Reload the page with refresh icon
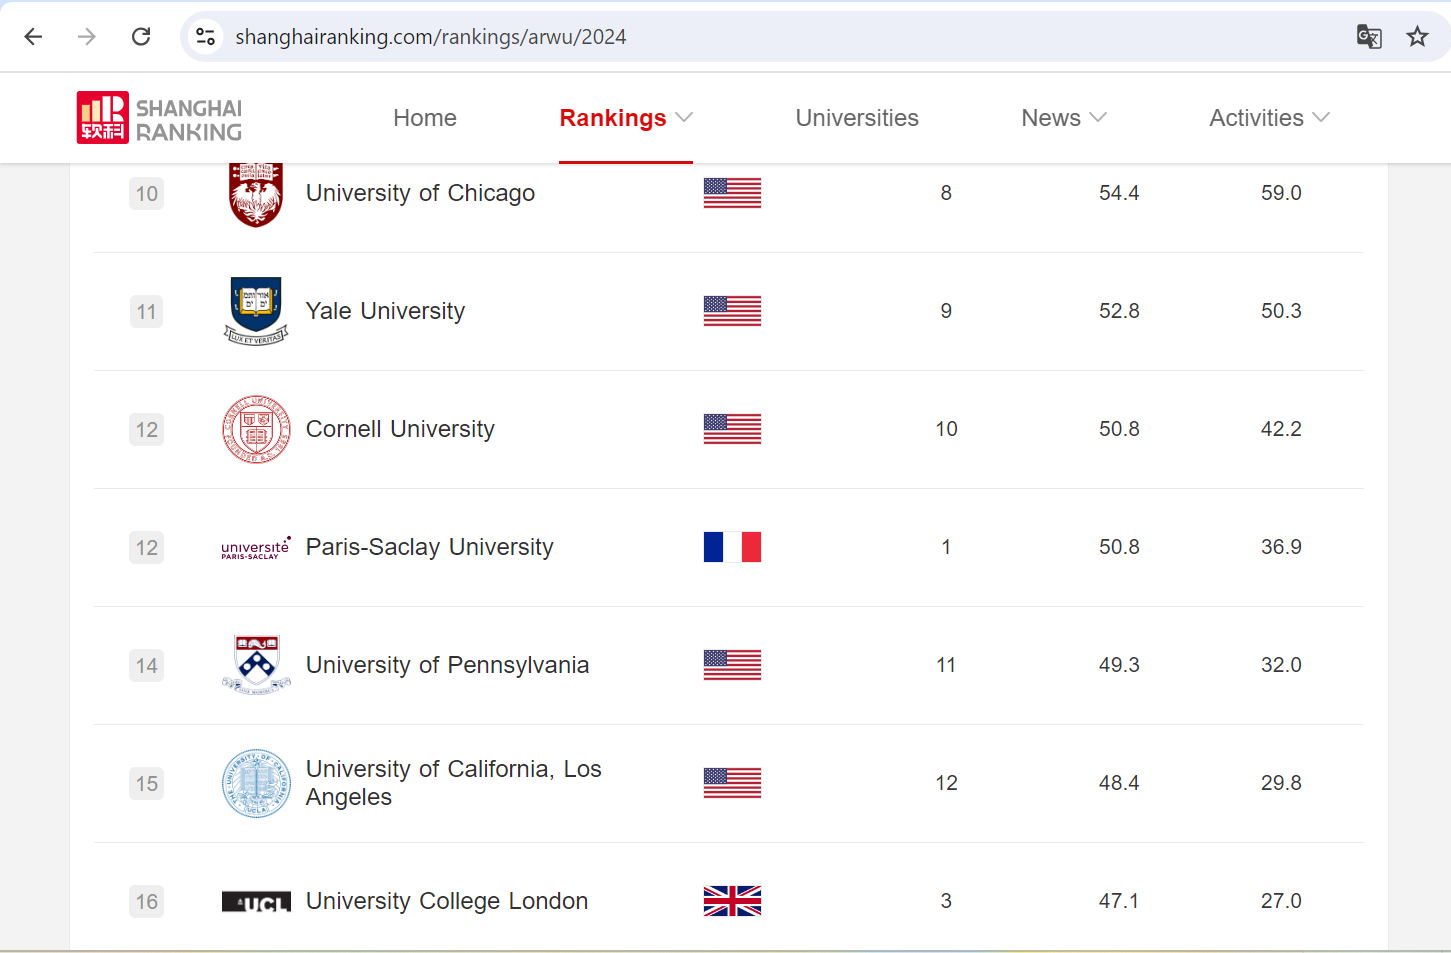 (x=141, y=37)
